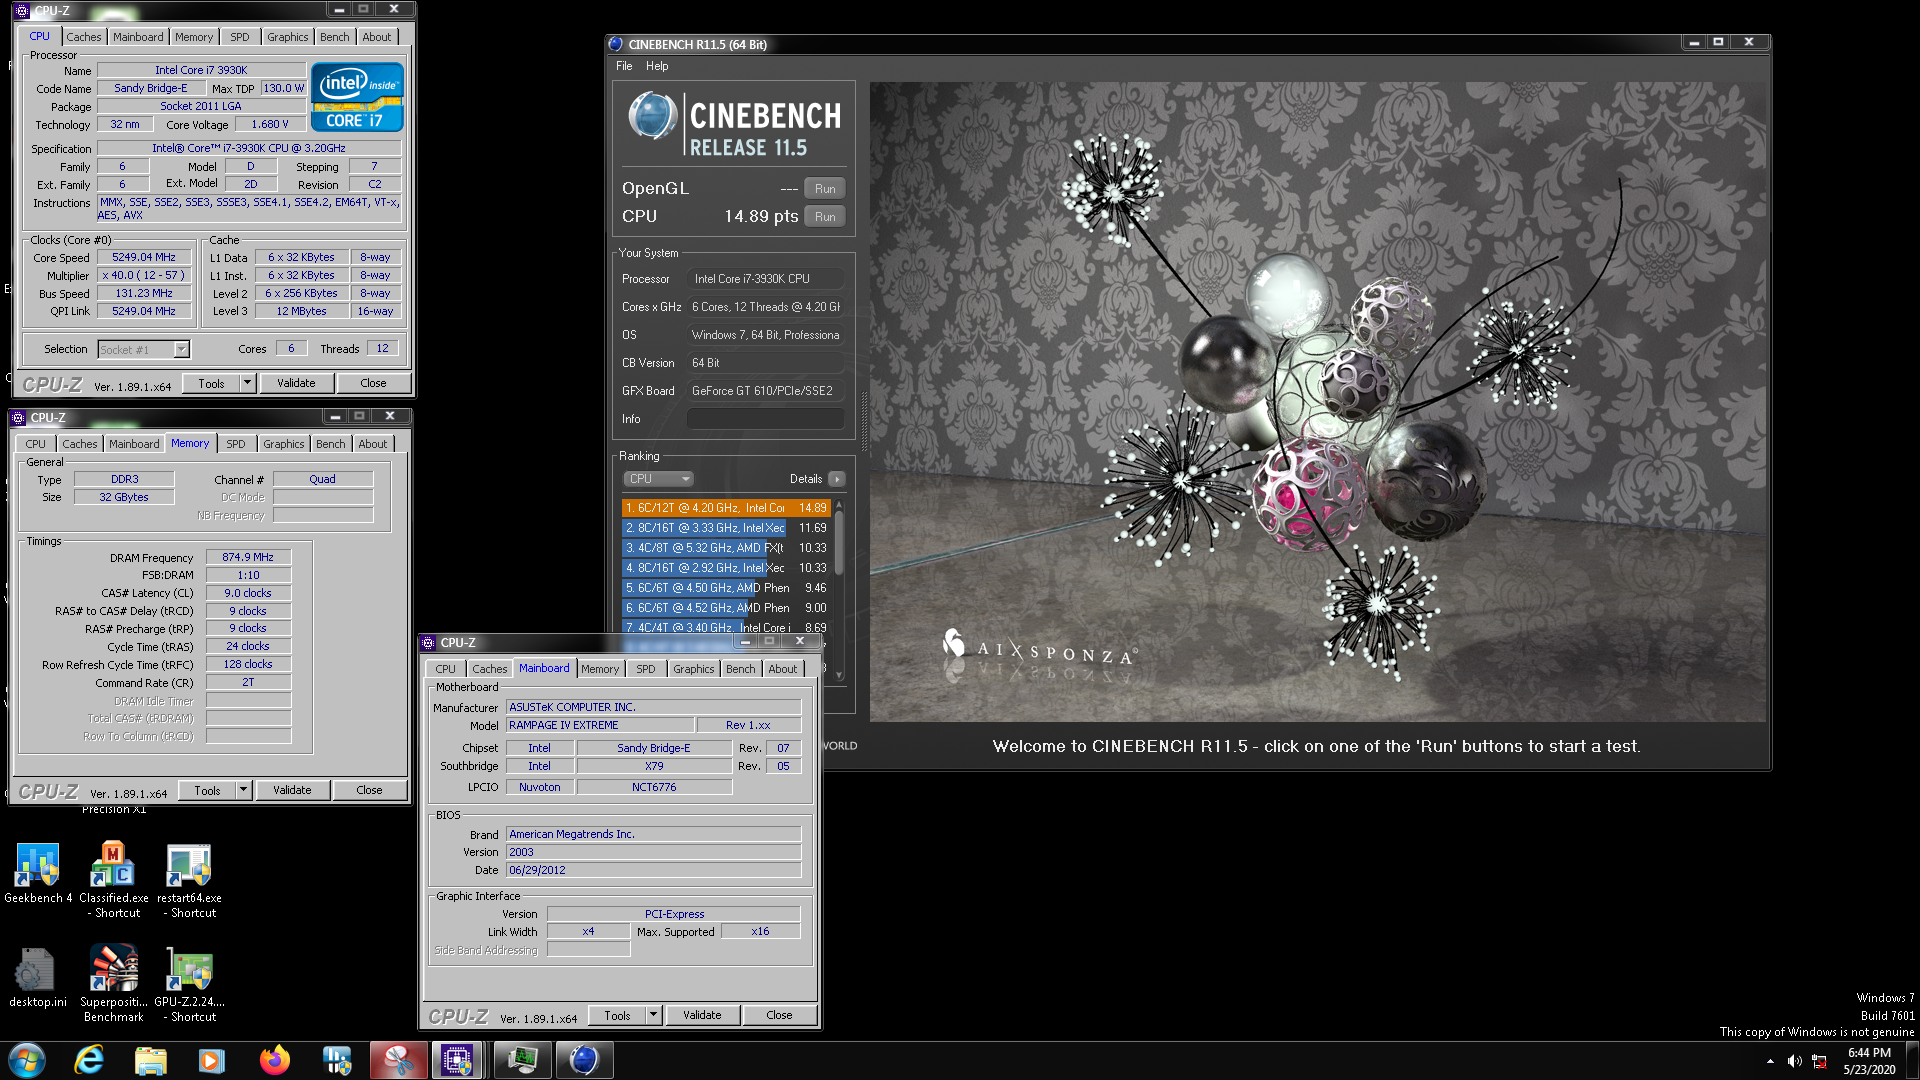The image size is (1920, 1080).
Task: Open the clock showing 6:44 PM
Action: (1869, 1061)
